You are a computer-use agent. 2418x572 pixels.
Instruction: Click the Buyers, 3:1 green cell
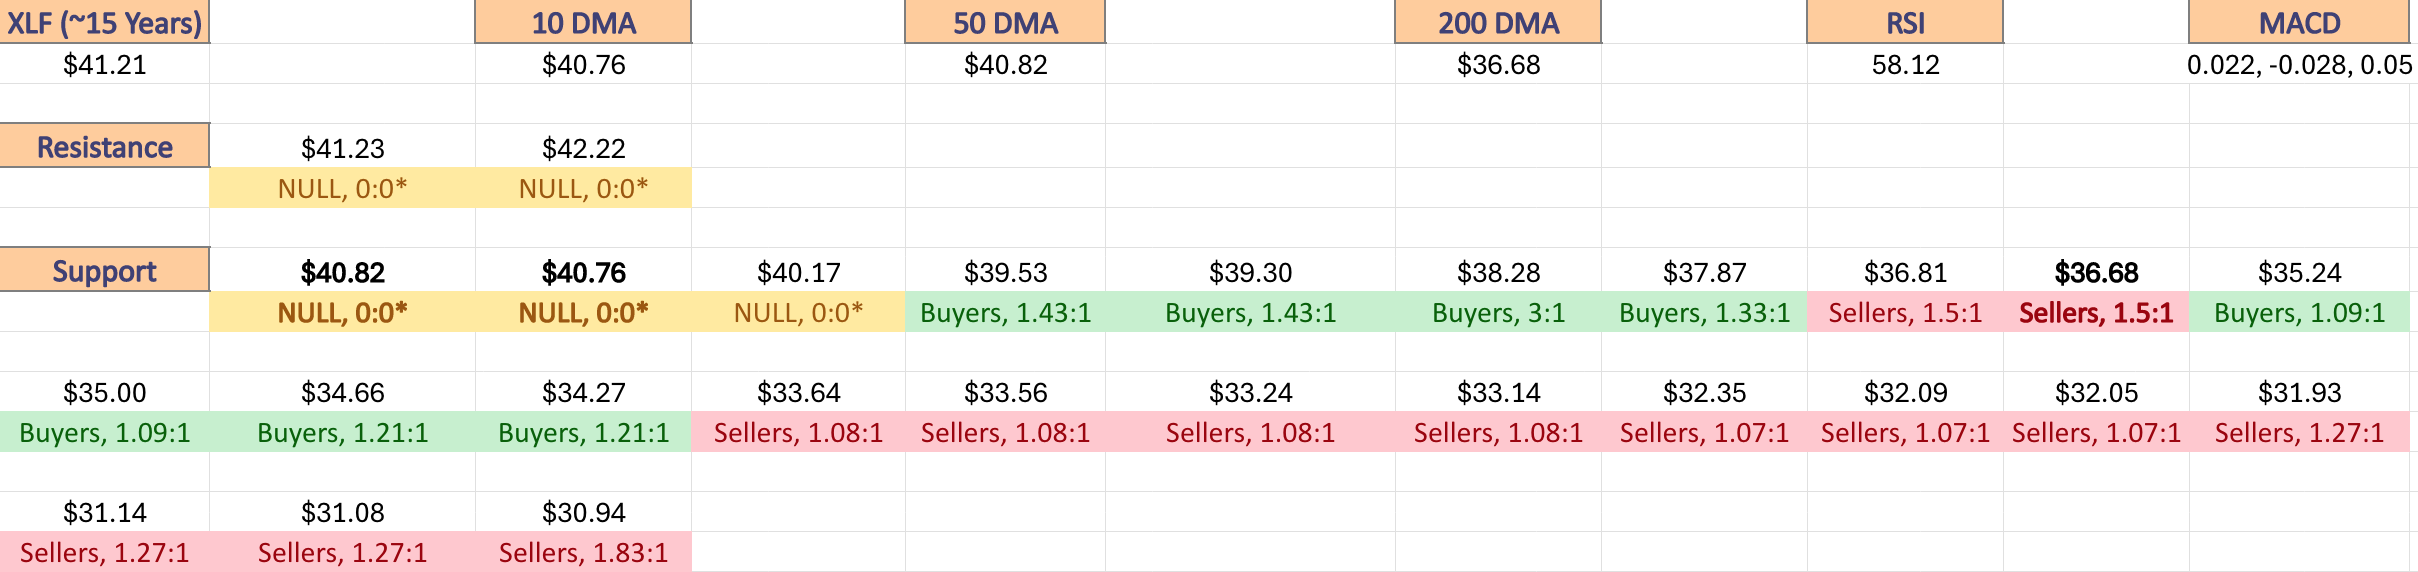(1498, 313)
